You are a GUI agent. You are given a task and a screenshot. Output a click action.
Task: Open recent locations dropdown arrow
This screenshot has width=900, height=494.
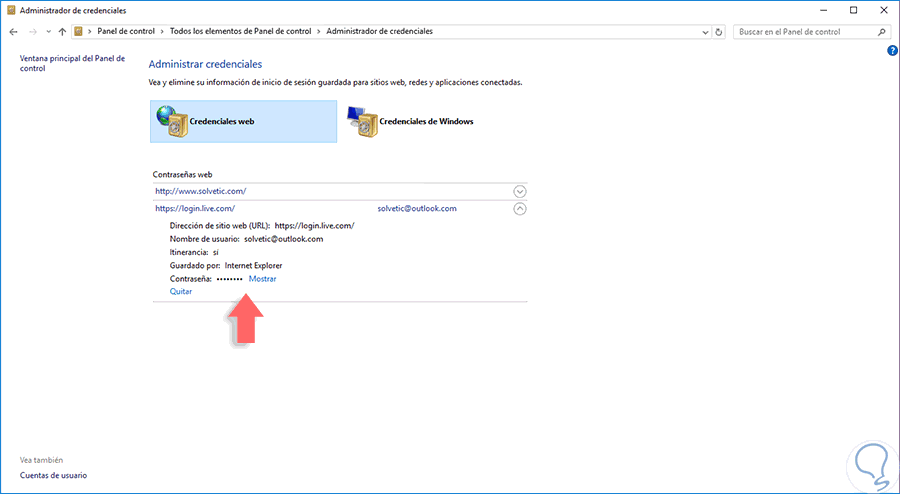[x=48, y=32]
